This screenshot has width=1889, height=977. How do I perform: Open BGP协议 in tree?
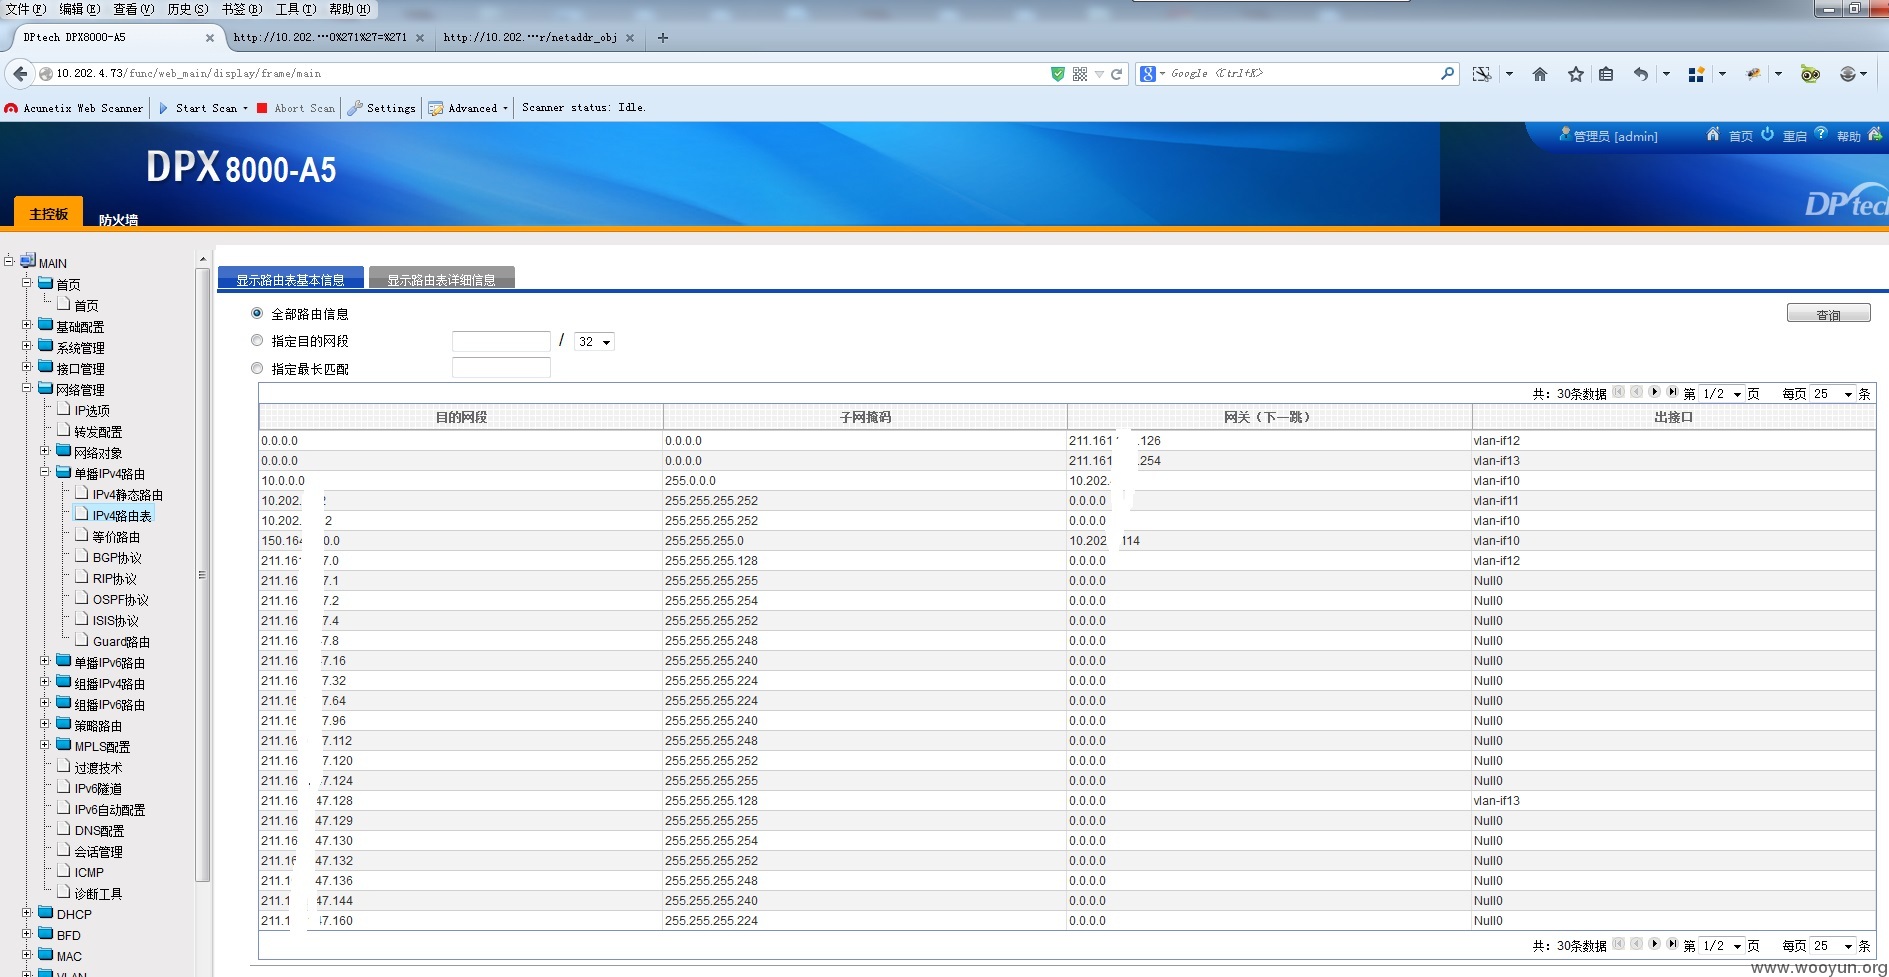click(117, 558)
